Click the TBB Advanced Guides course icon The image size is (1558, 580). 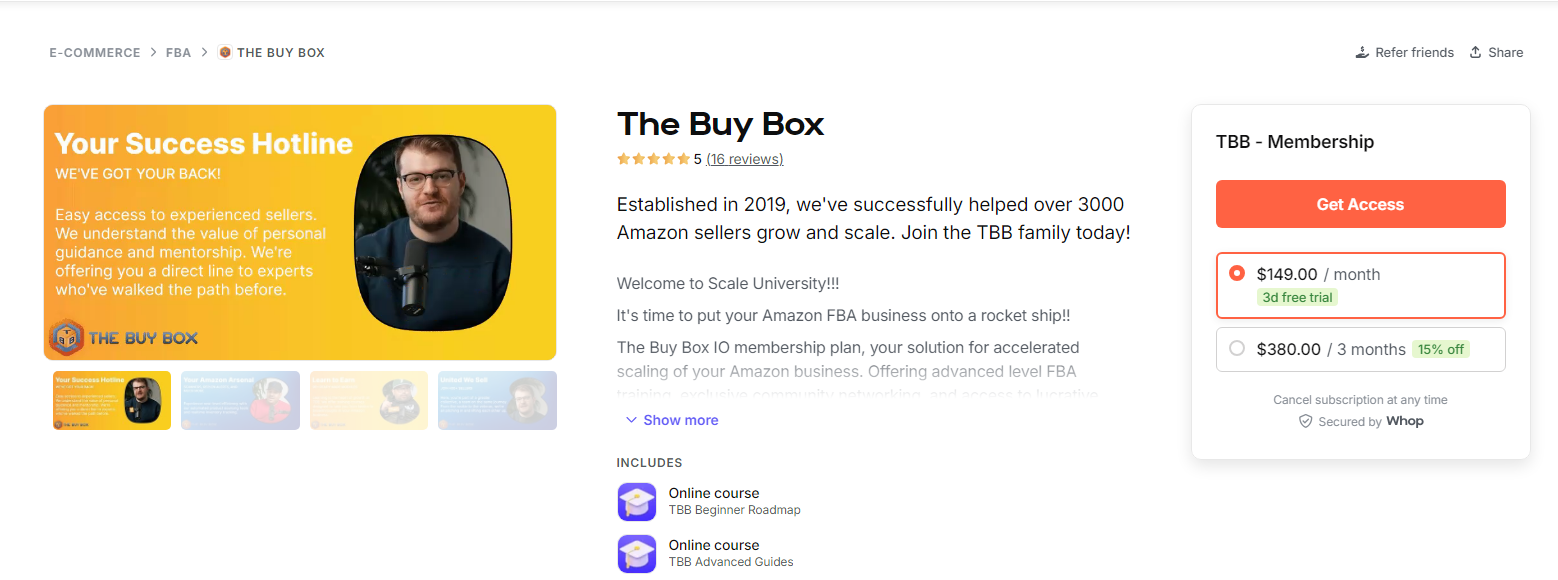[637, 553]
